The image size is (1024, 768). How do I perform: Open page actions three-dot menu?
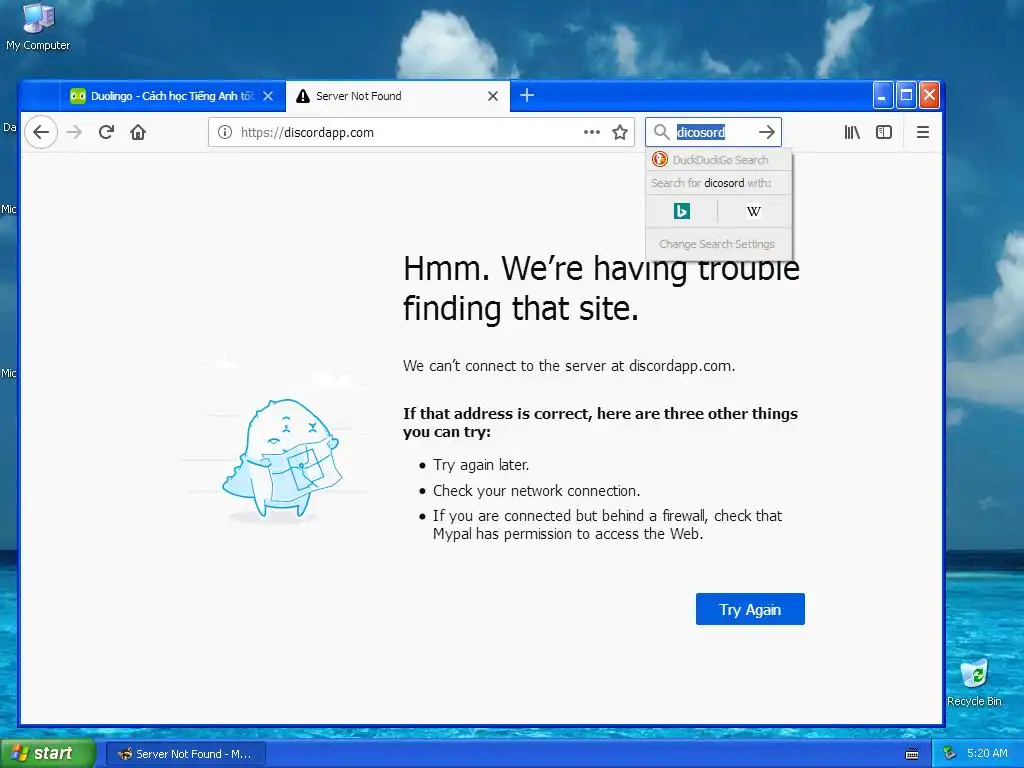592,133
